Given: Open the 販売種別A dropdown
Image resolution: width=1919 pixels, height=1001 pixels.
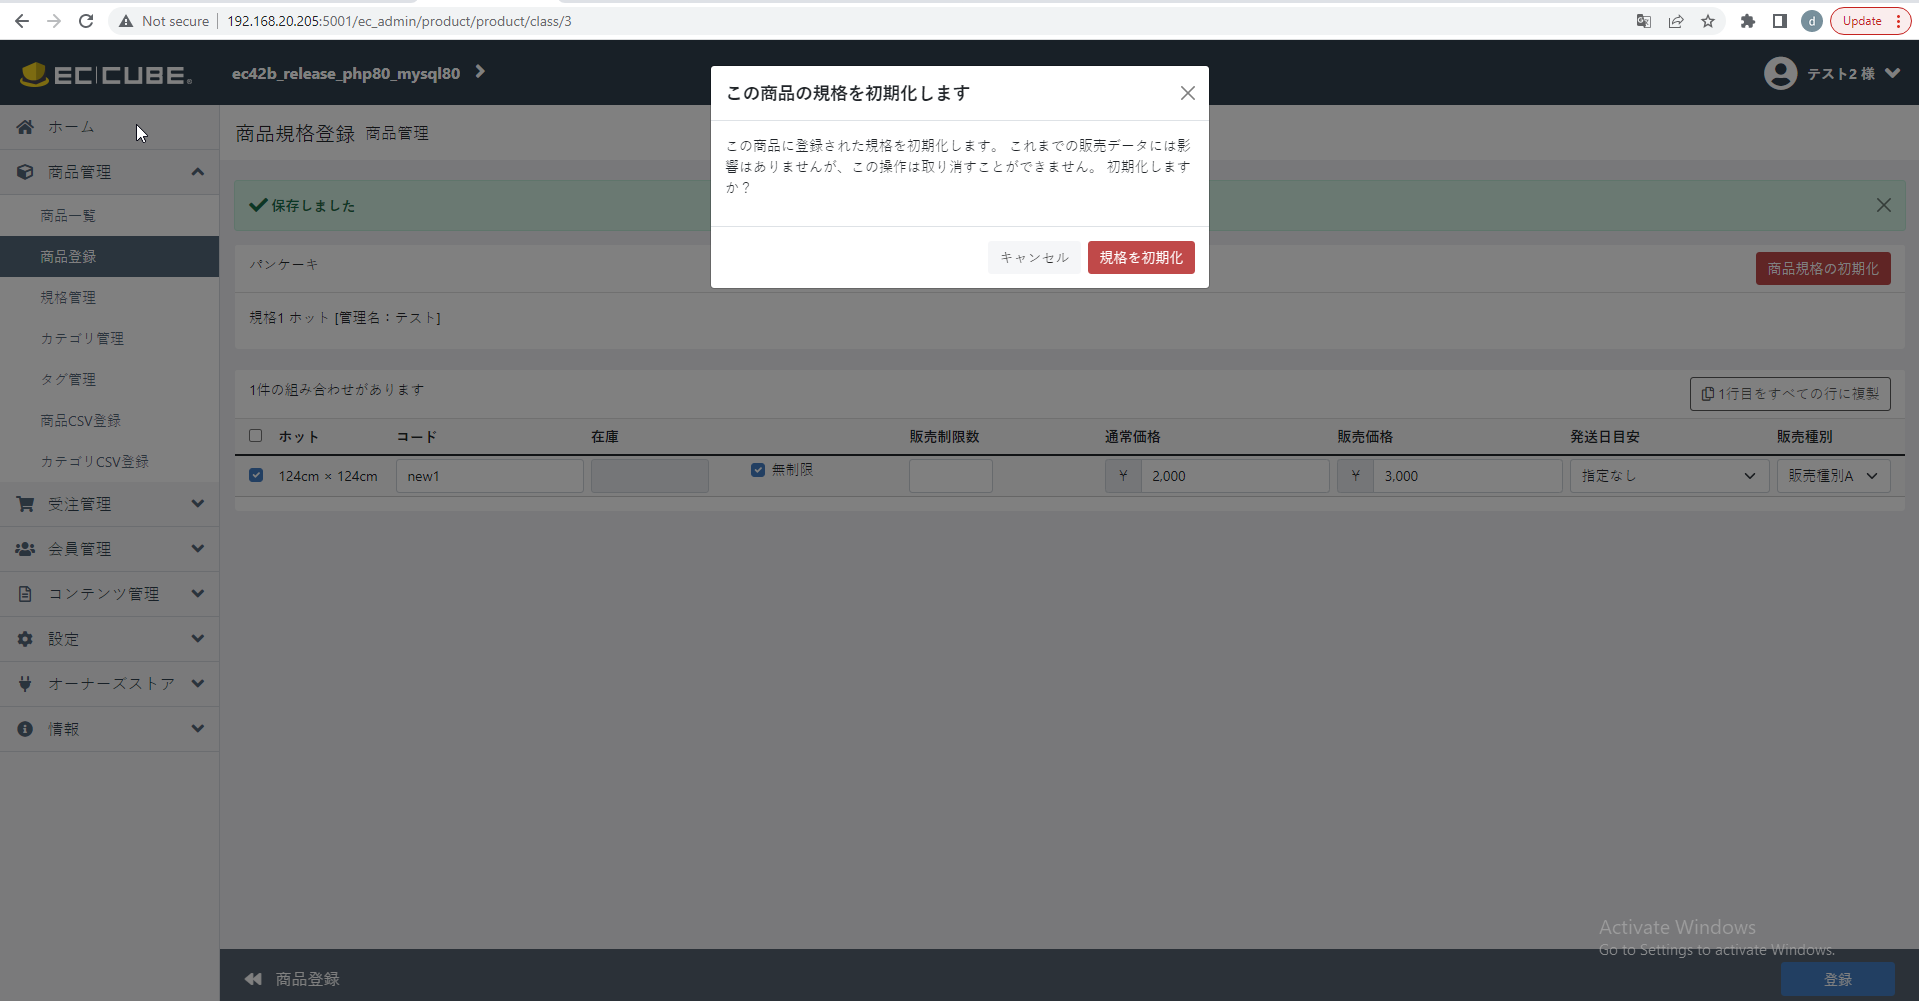Looking at the screenshot, I should 1832,475.
